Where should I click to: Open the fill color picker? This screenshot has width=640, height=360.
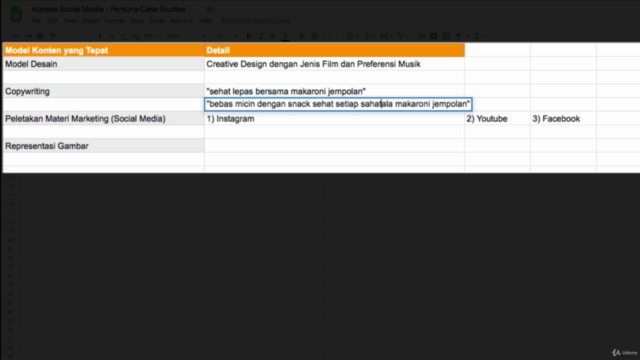tap(302, 36)
